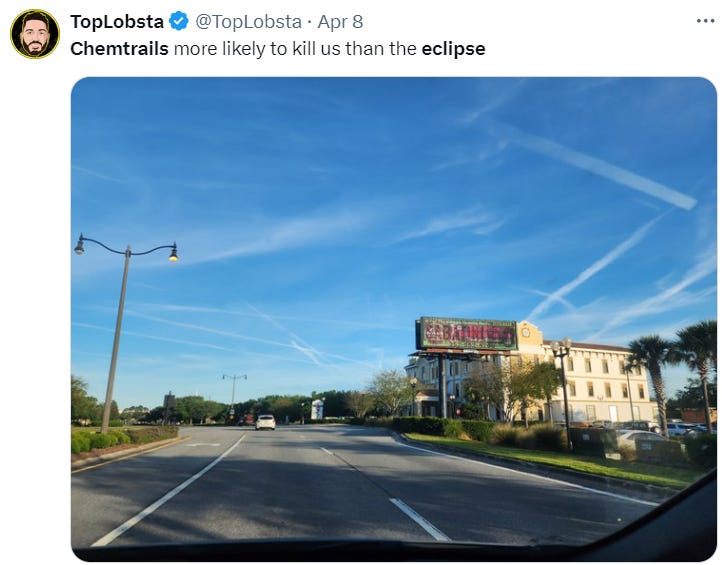Image resolution: width=722 pixels, height=565 pixels.
Task: Open the Apr 8 timestamp link
Action: tap(340, 22)
